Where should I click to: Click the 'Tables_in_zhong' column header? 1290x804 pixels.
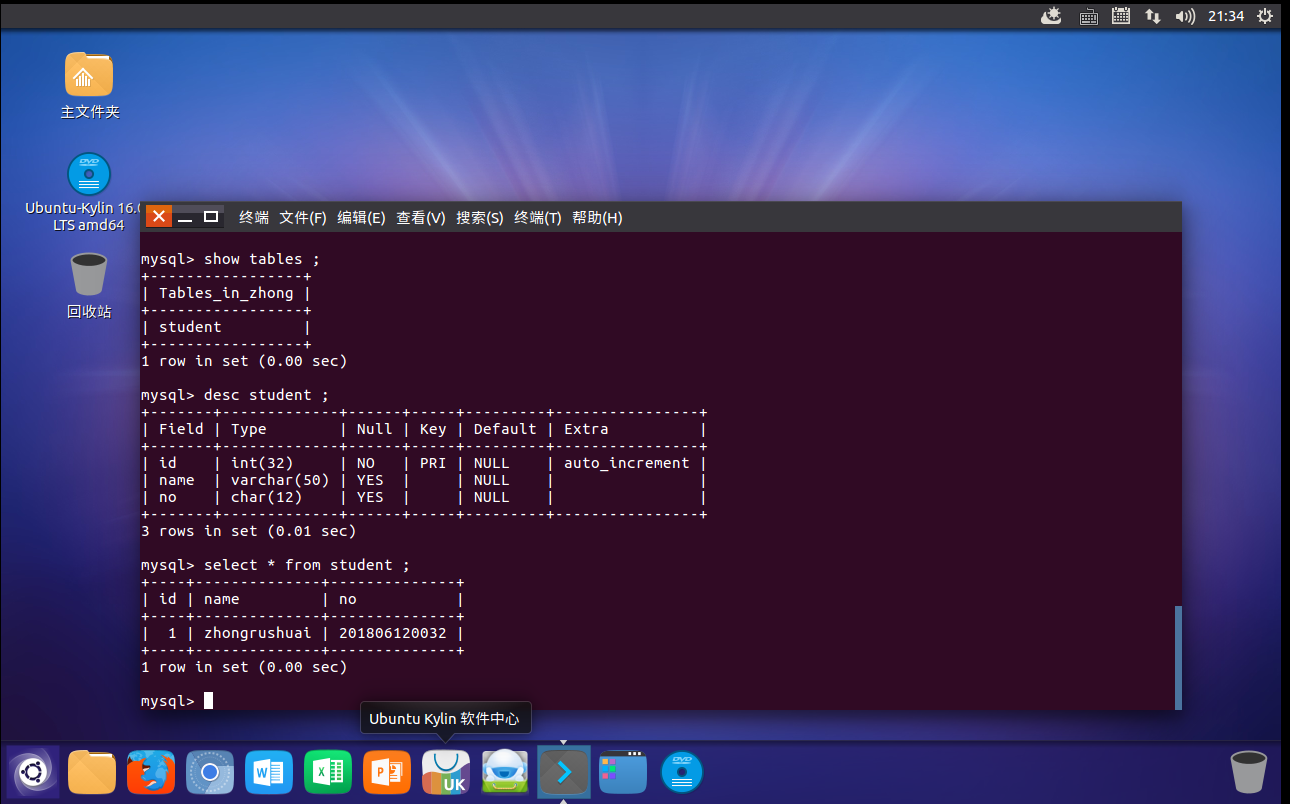pos(226,293)
